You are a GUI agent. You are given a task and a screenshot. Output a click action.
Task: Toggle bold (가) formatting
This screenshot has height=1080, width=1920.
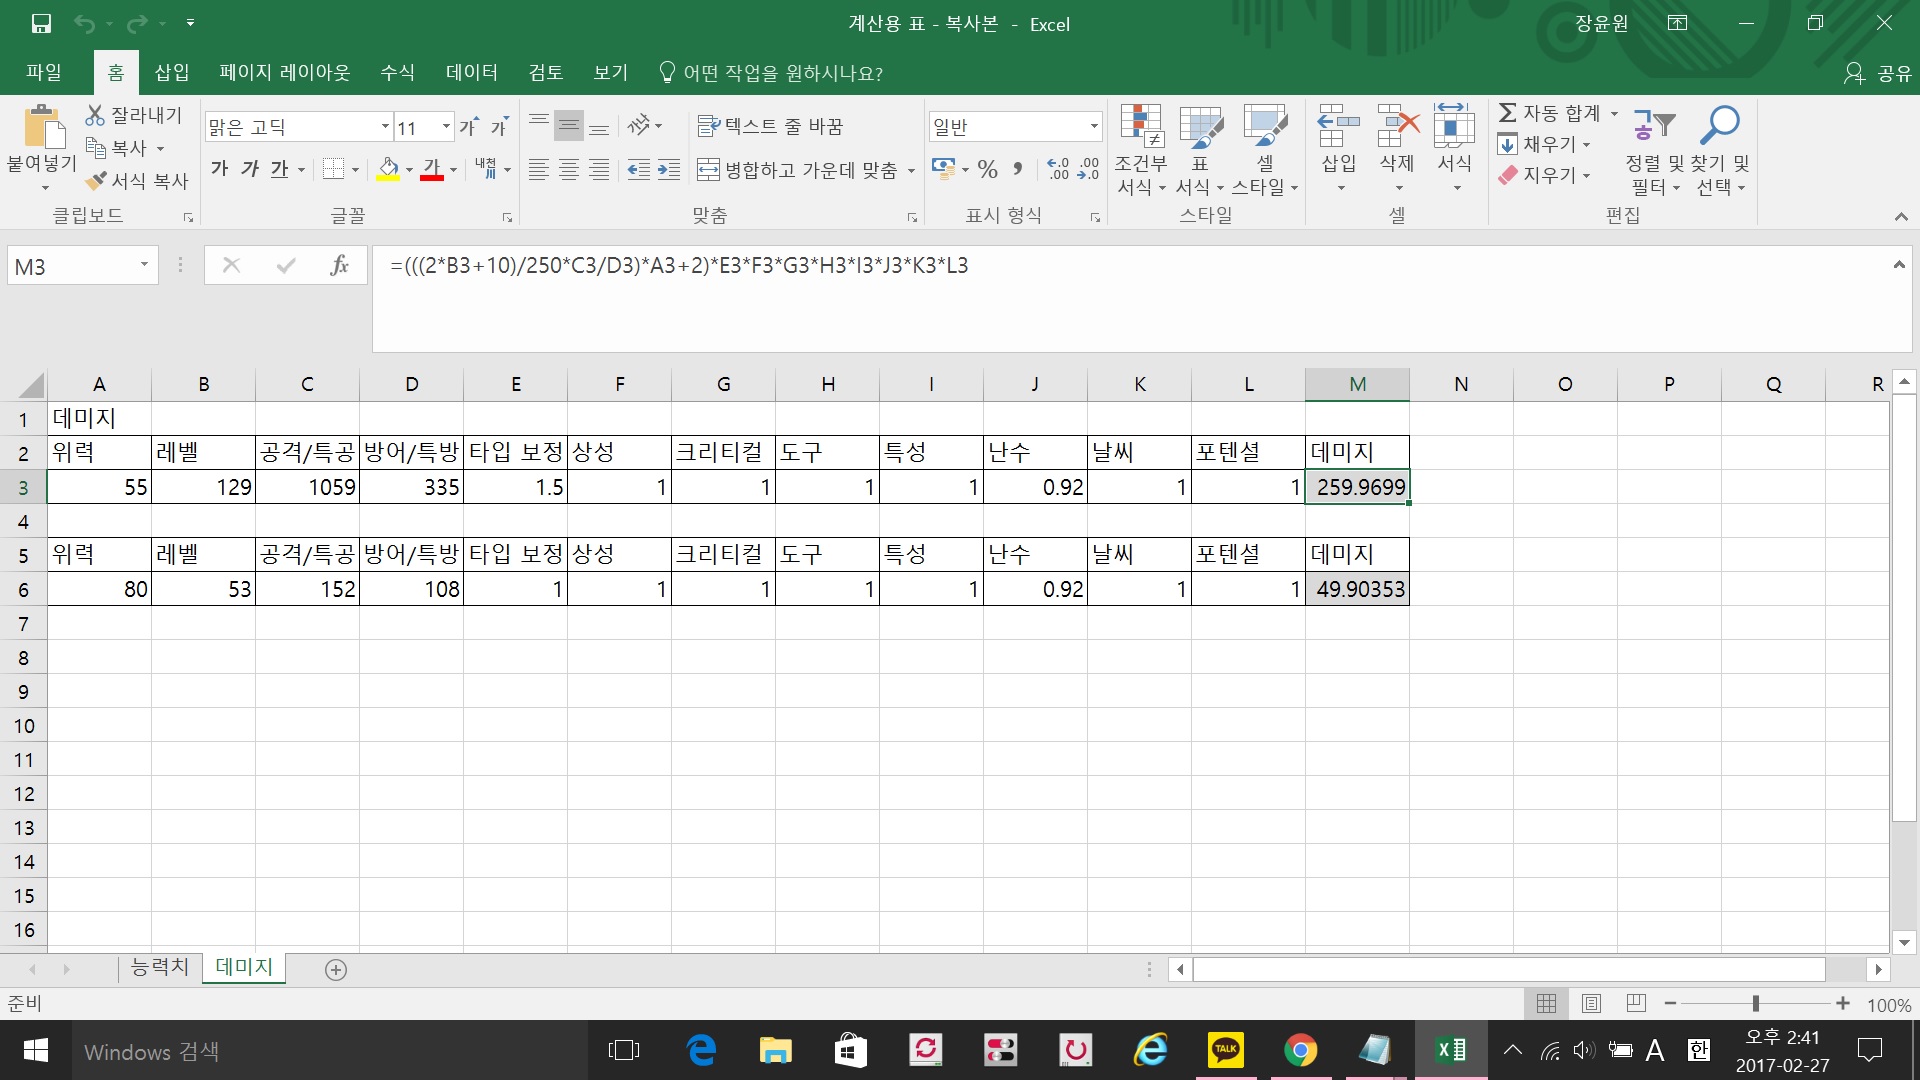220,169
